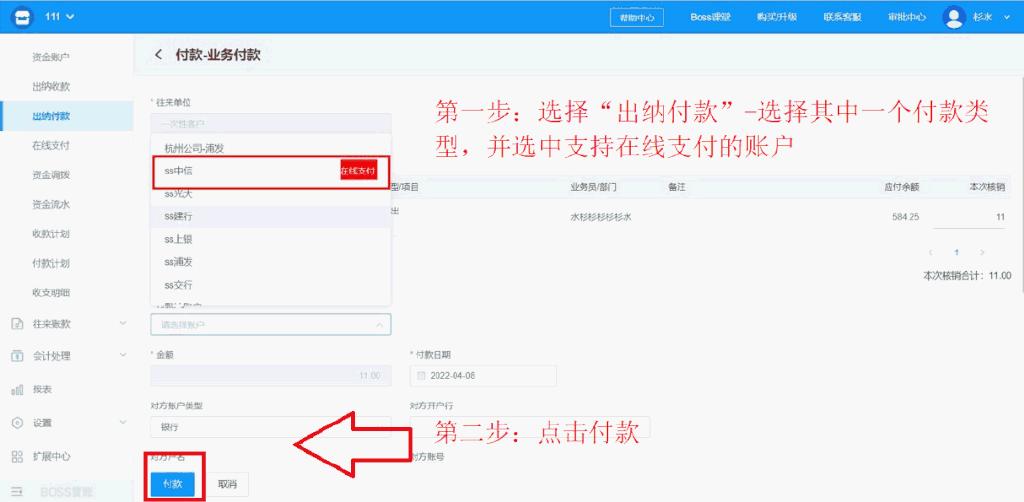Choose ss中信 account option
This screenshot has height=502, width=1024.
271,171
